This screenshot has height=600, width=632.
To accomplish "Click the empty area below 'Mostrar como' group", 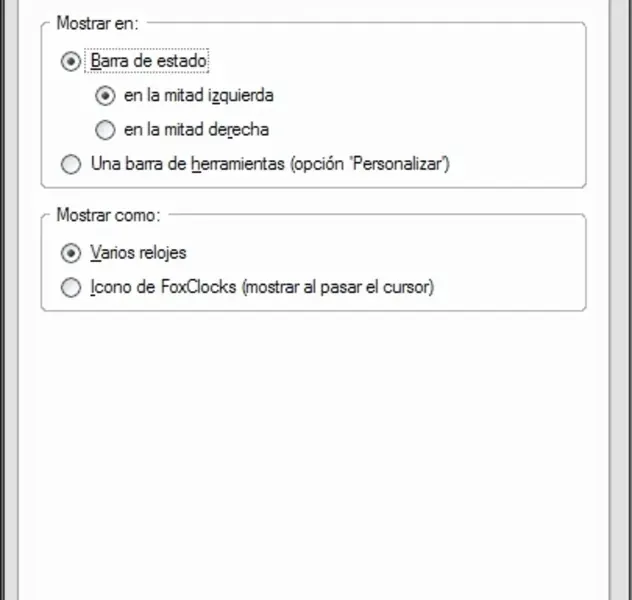I will click(312, 450).
